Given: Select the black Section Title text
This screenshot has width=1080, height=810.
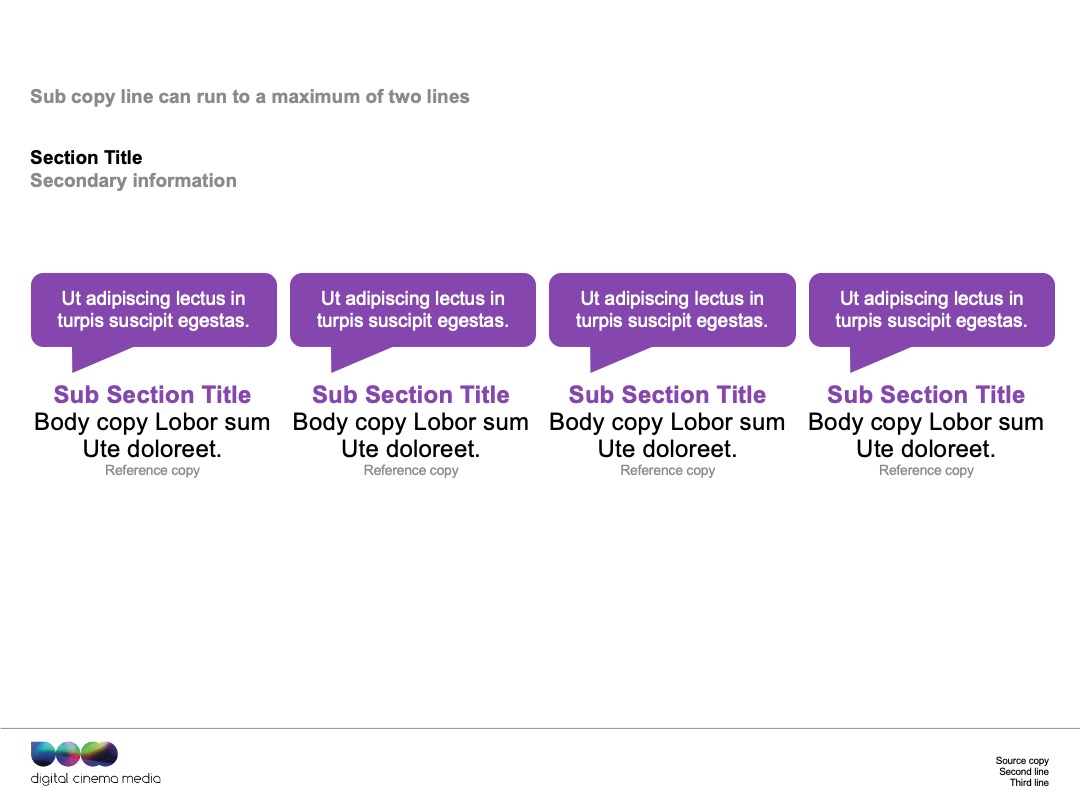Looking at the screenshot, I should coord(86,158).
